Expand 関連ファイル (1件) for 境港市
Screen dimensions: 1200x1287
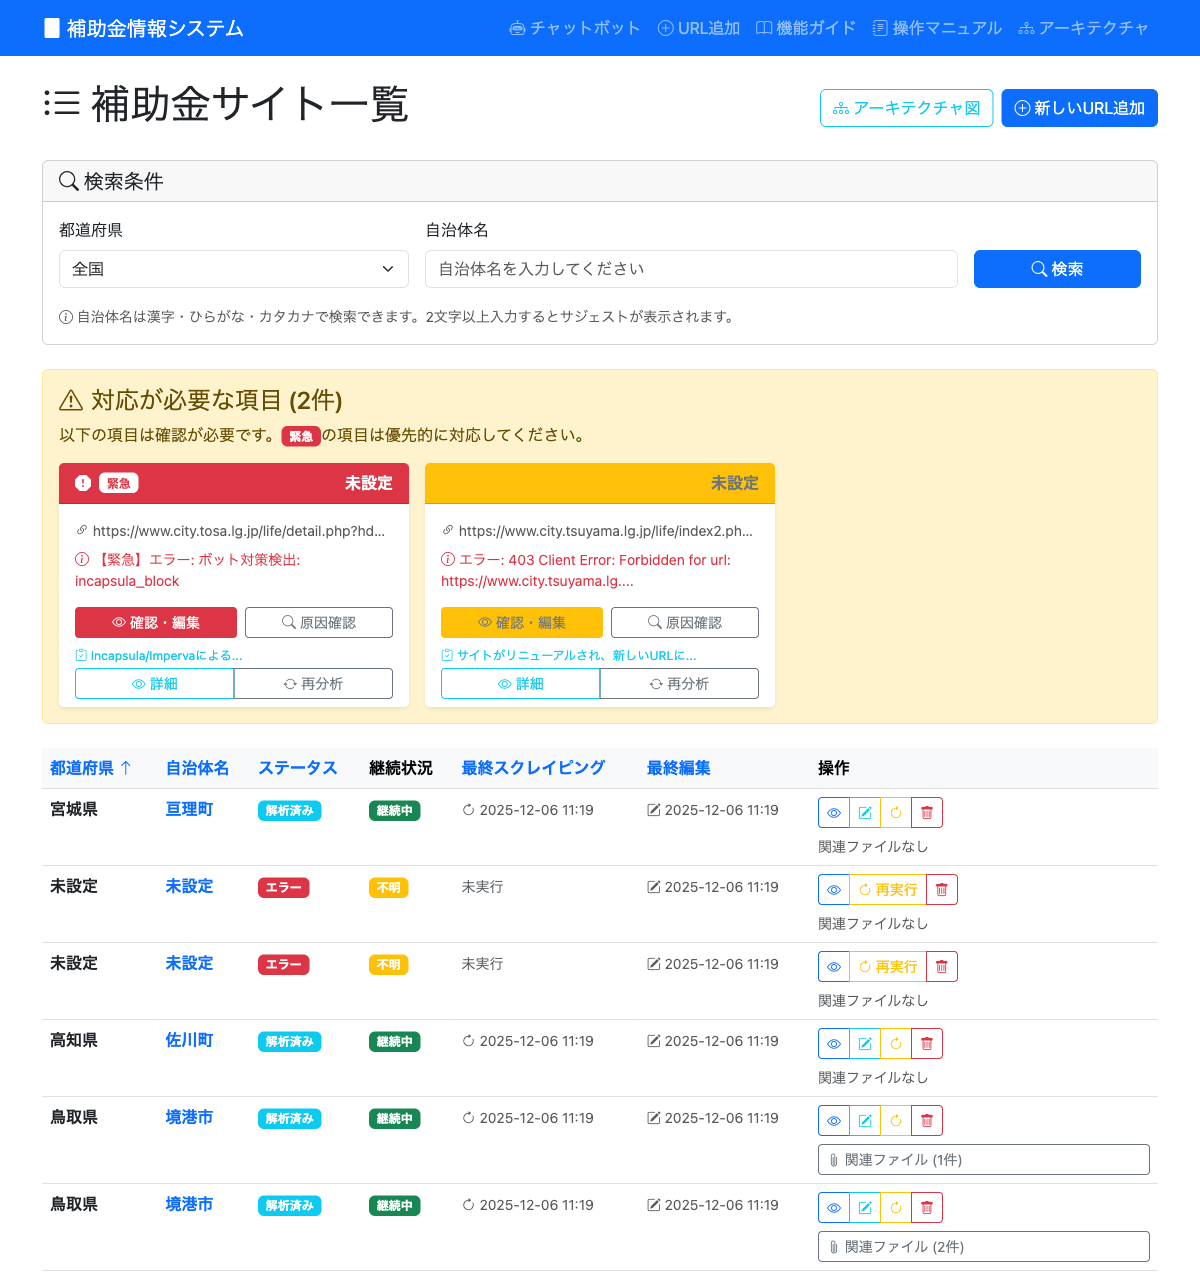(983, 1159)
